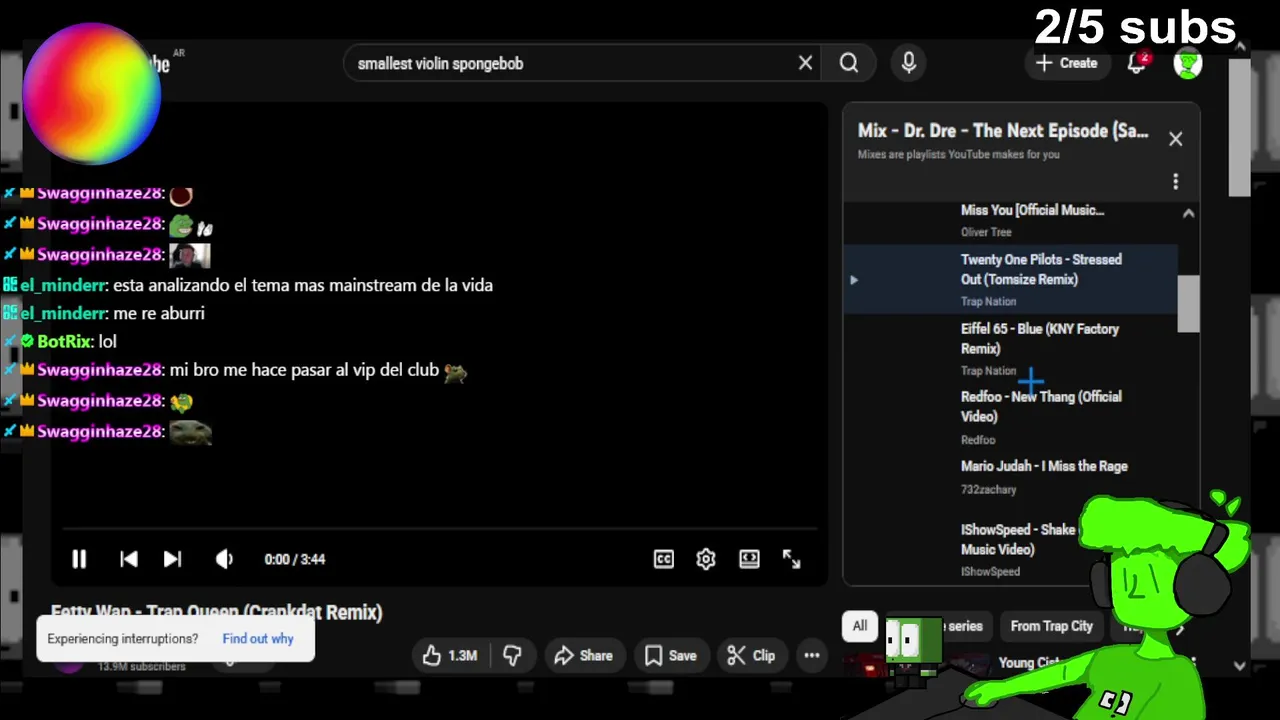Close the Mix playlist panel
Image resolution: width=1280 pixels, height=720 pixels.
tap(1176, 139)
